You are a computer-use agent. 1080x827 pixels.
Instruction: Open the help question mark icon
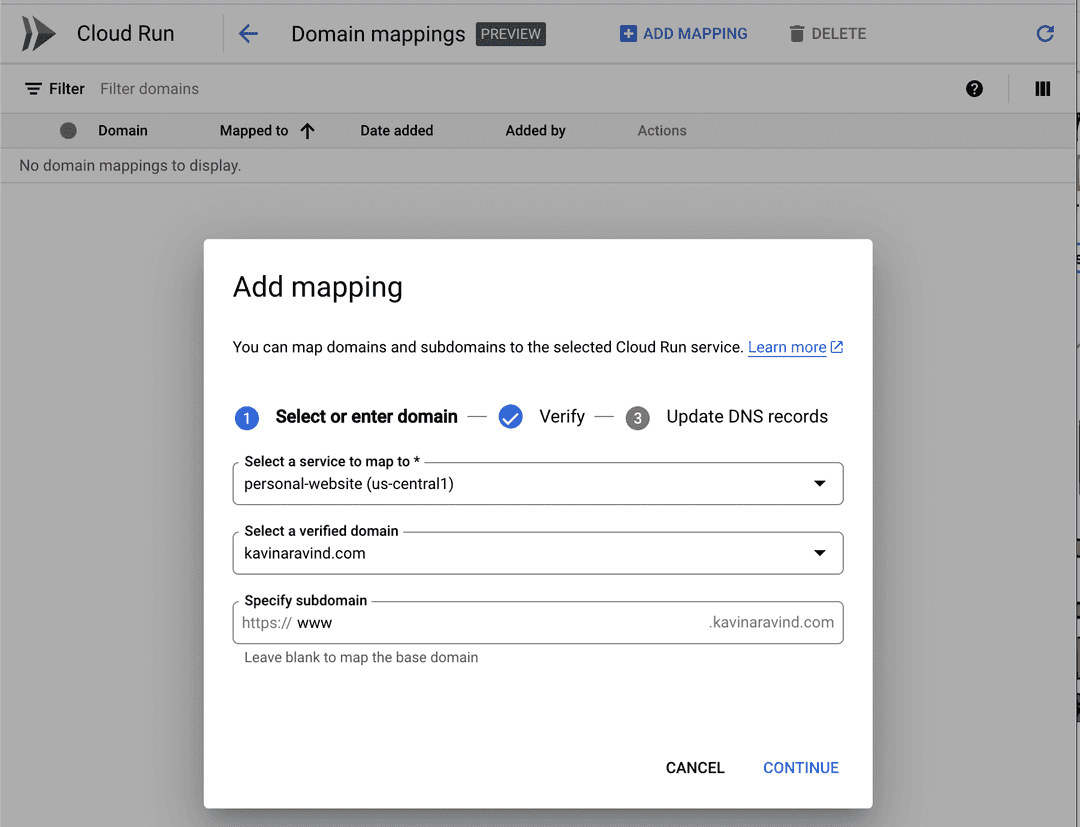point(974,89)
